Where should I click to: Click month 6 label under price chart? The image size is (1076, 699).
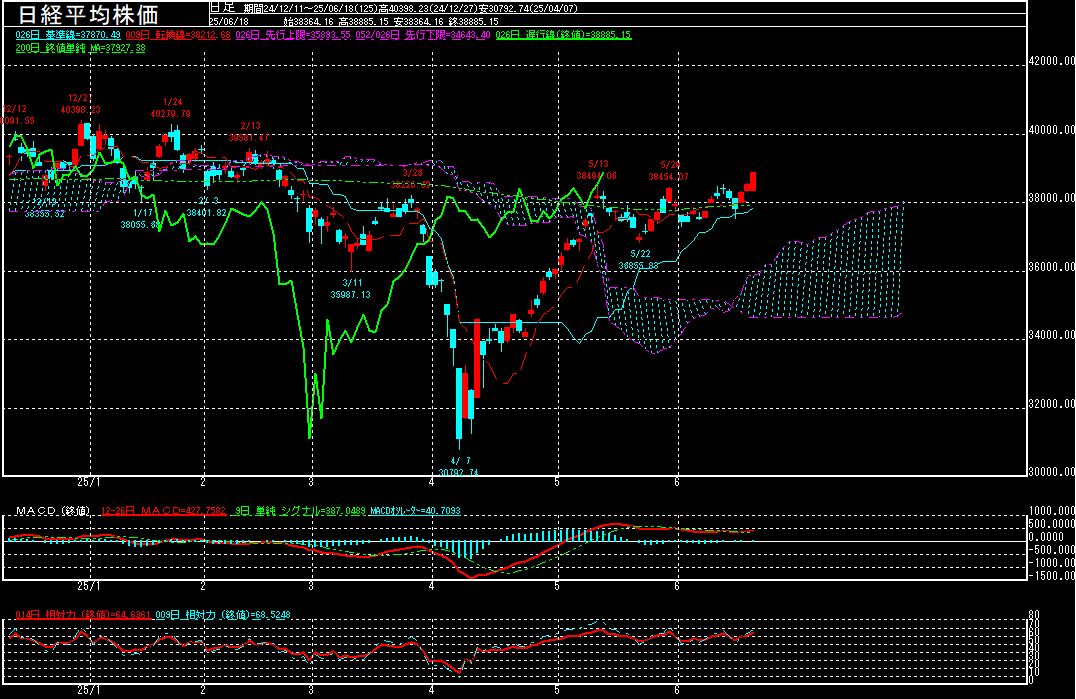click(x=677, y=482)
